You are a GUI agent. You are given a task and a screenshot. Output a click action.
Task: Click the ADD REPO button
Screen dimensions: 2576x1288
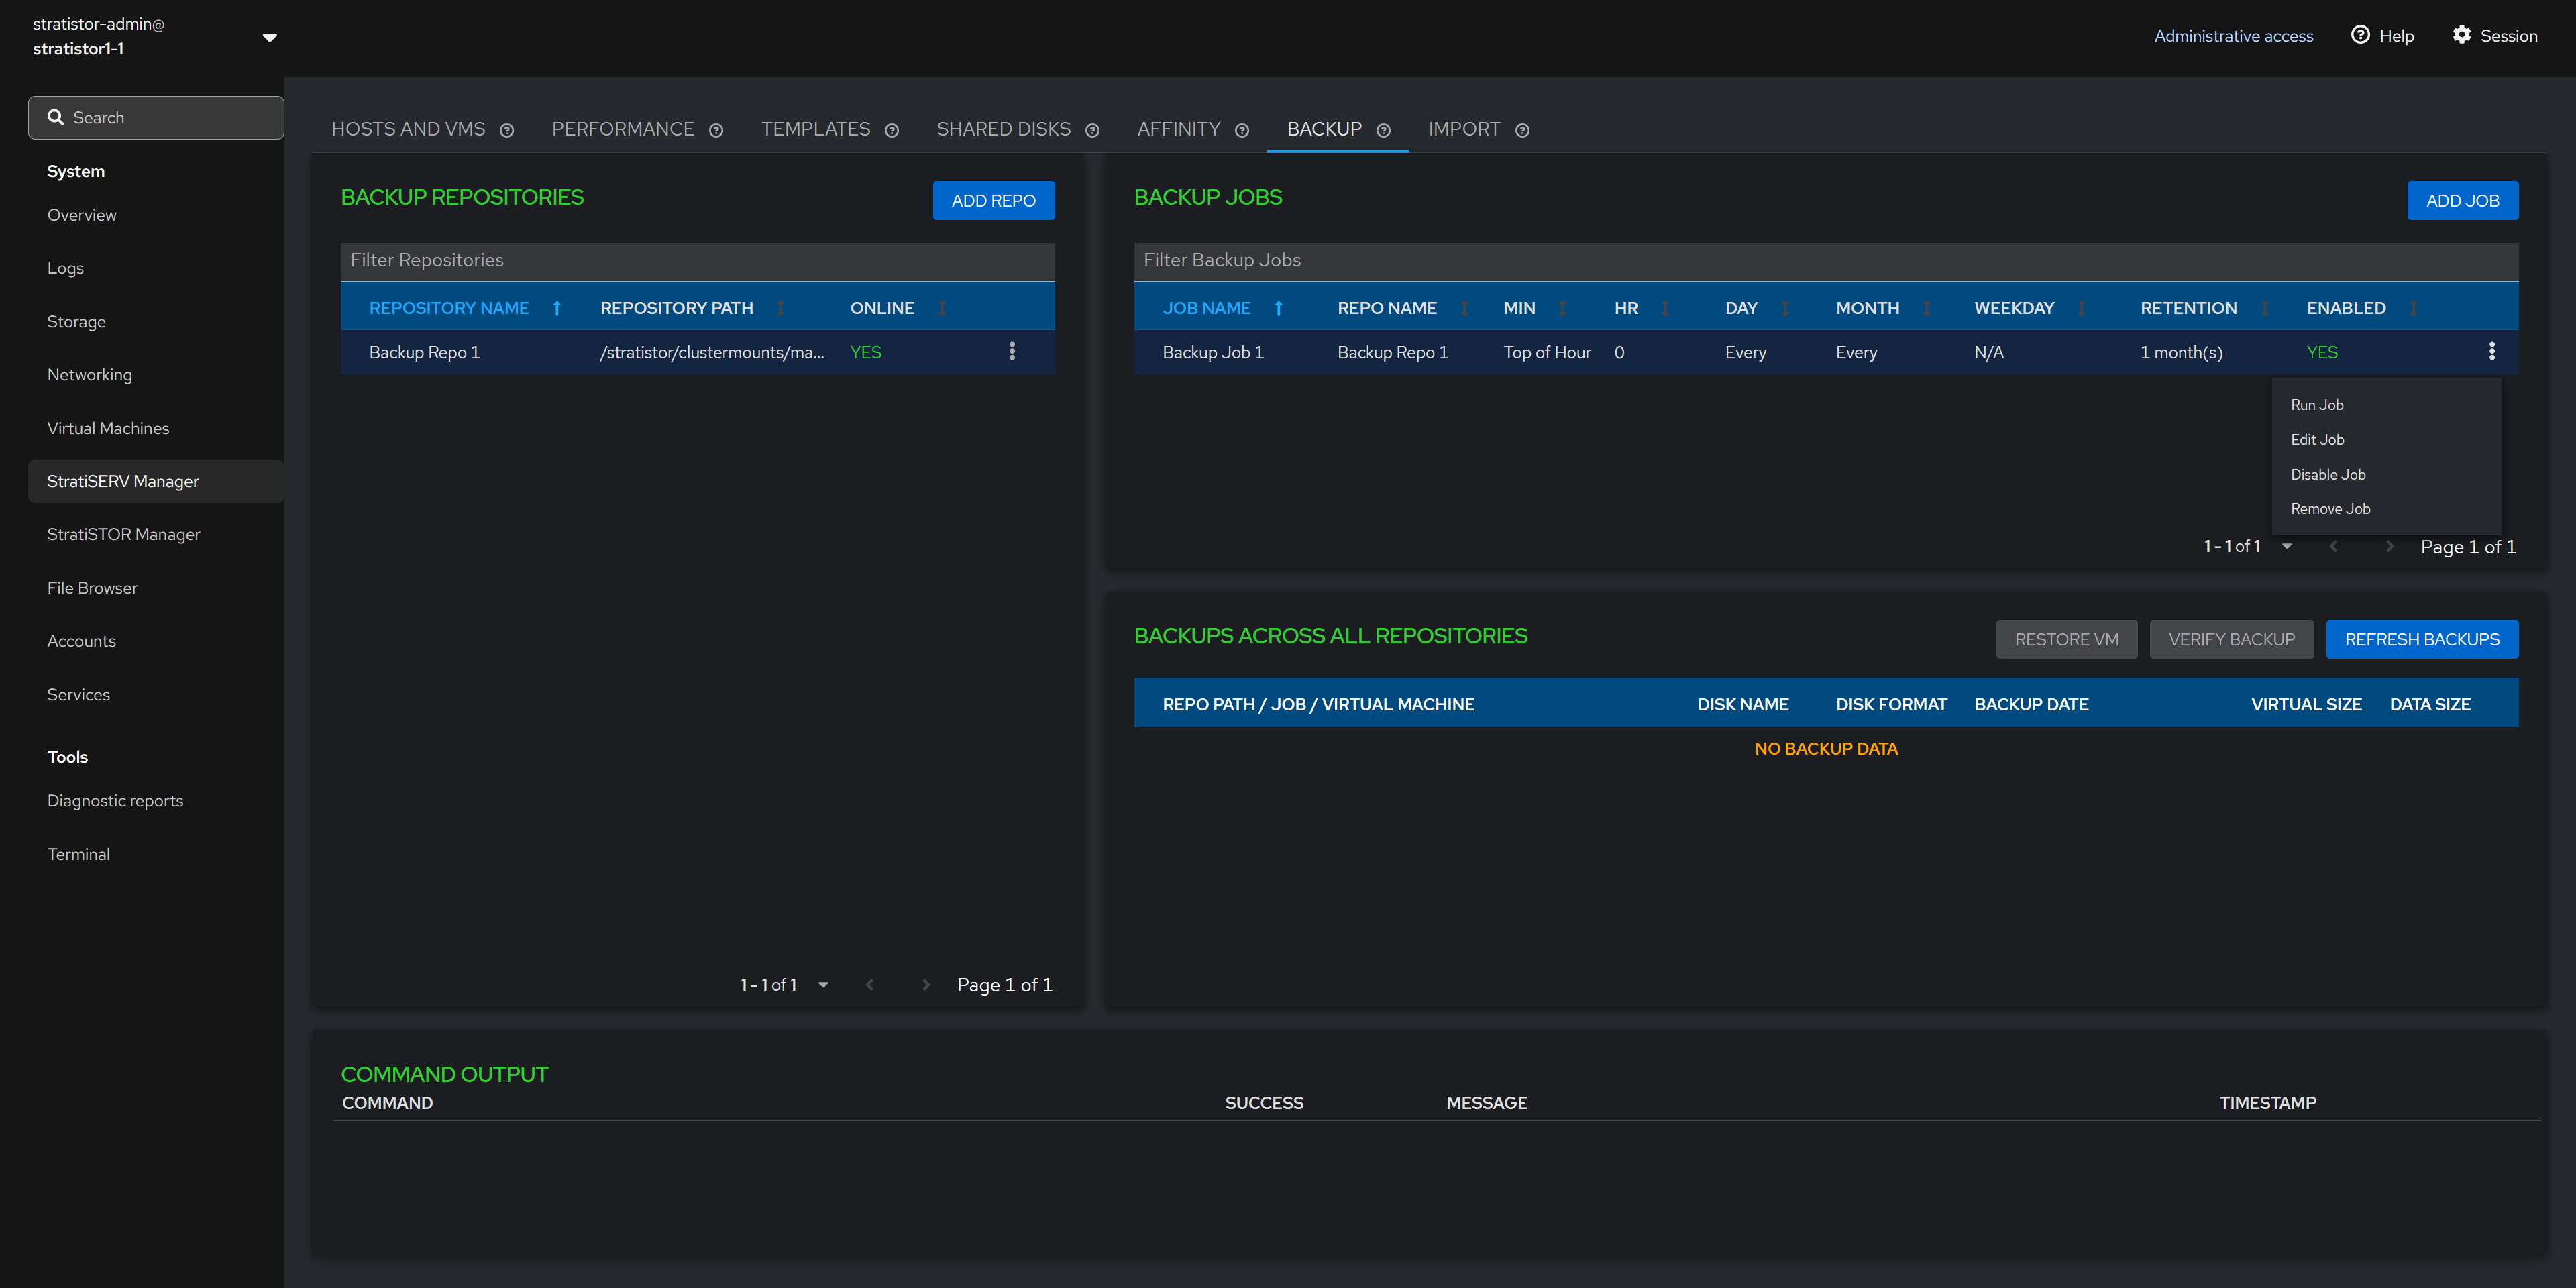[992, 200]
